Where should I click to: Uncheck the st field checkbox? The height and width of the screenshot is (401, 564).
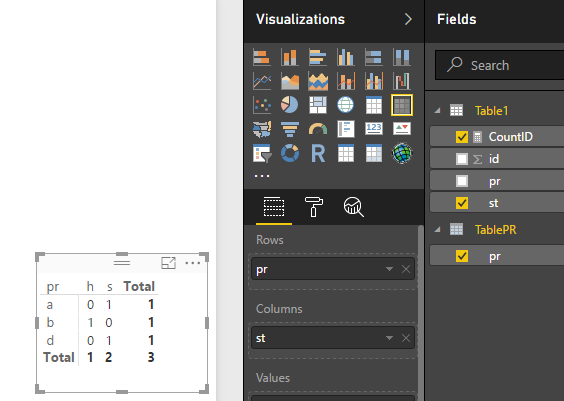coord(462,203)
